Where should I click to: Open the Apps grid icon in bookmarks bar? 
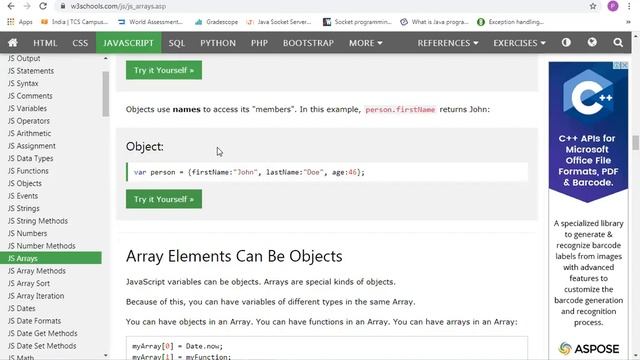tap(11, 22)
